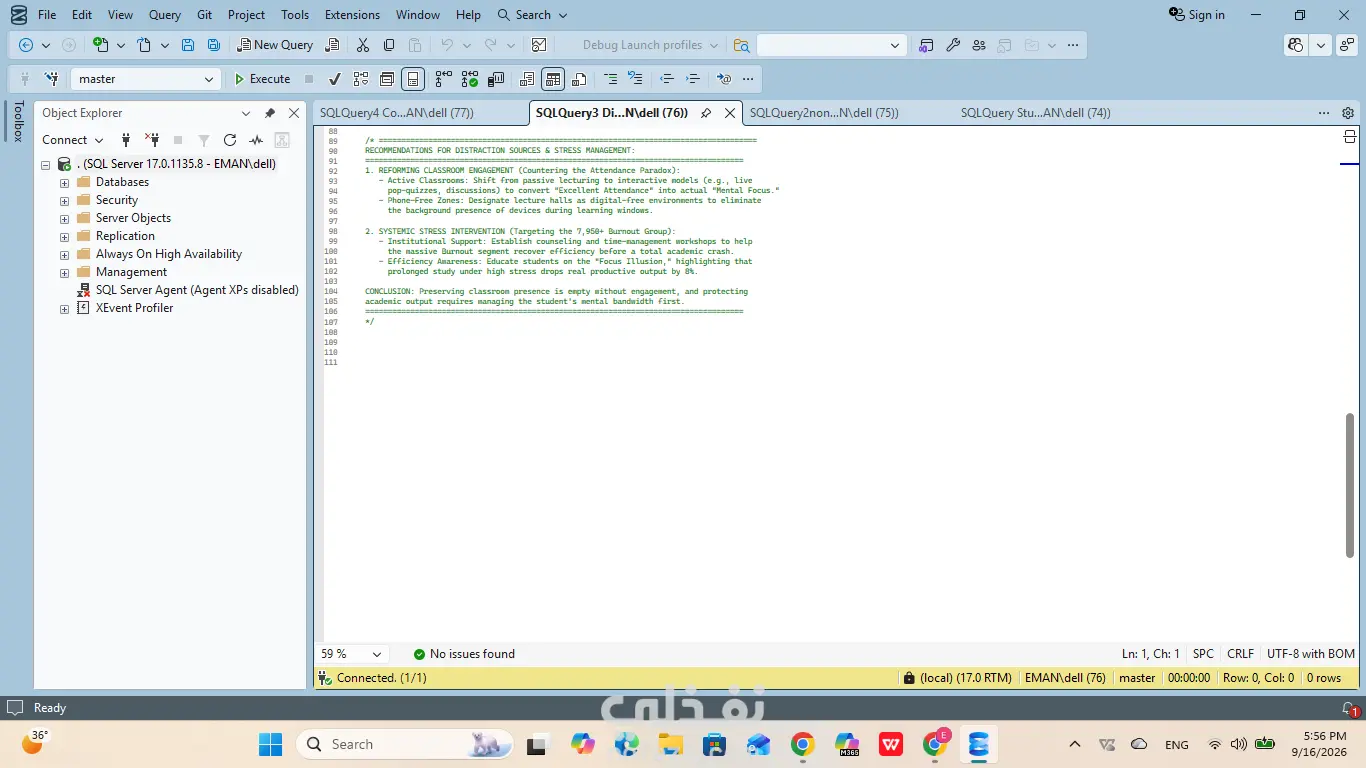Toggle Results to Grid output mode

point(553,79)
